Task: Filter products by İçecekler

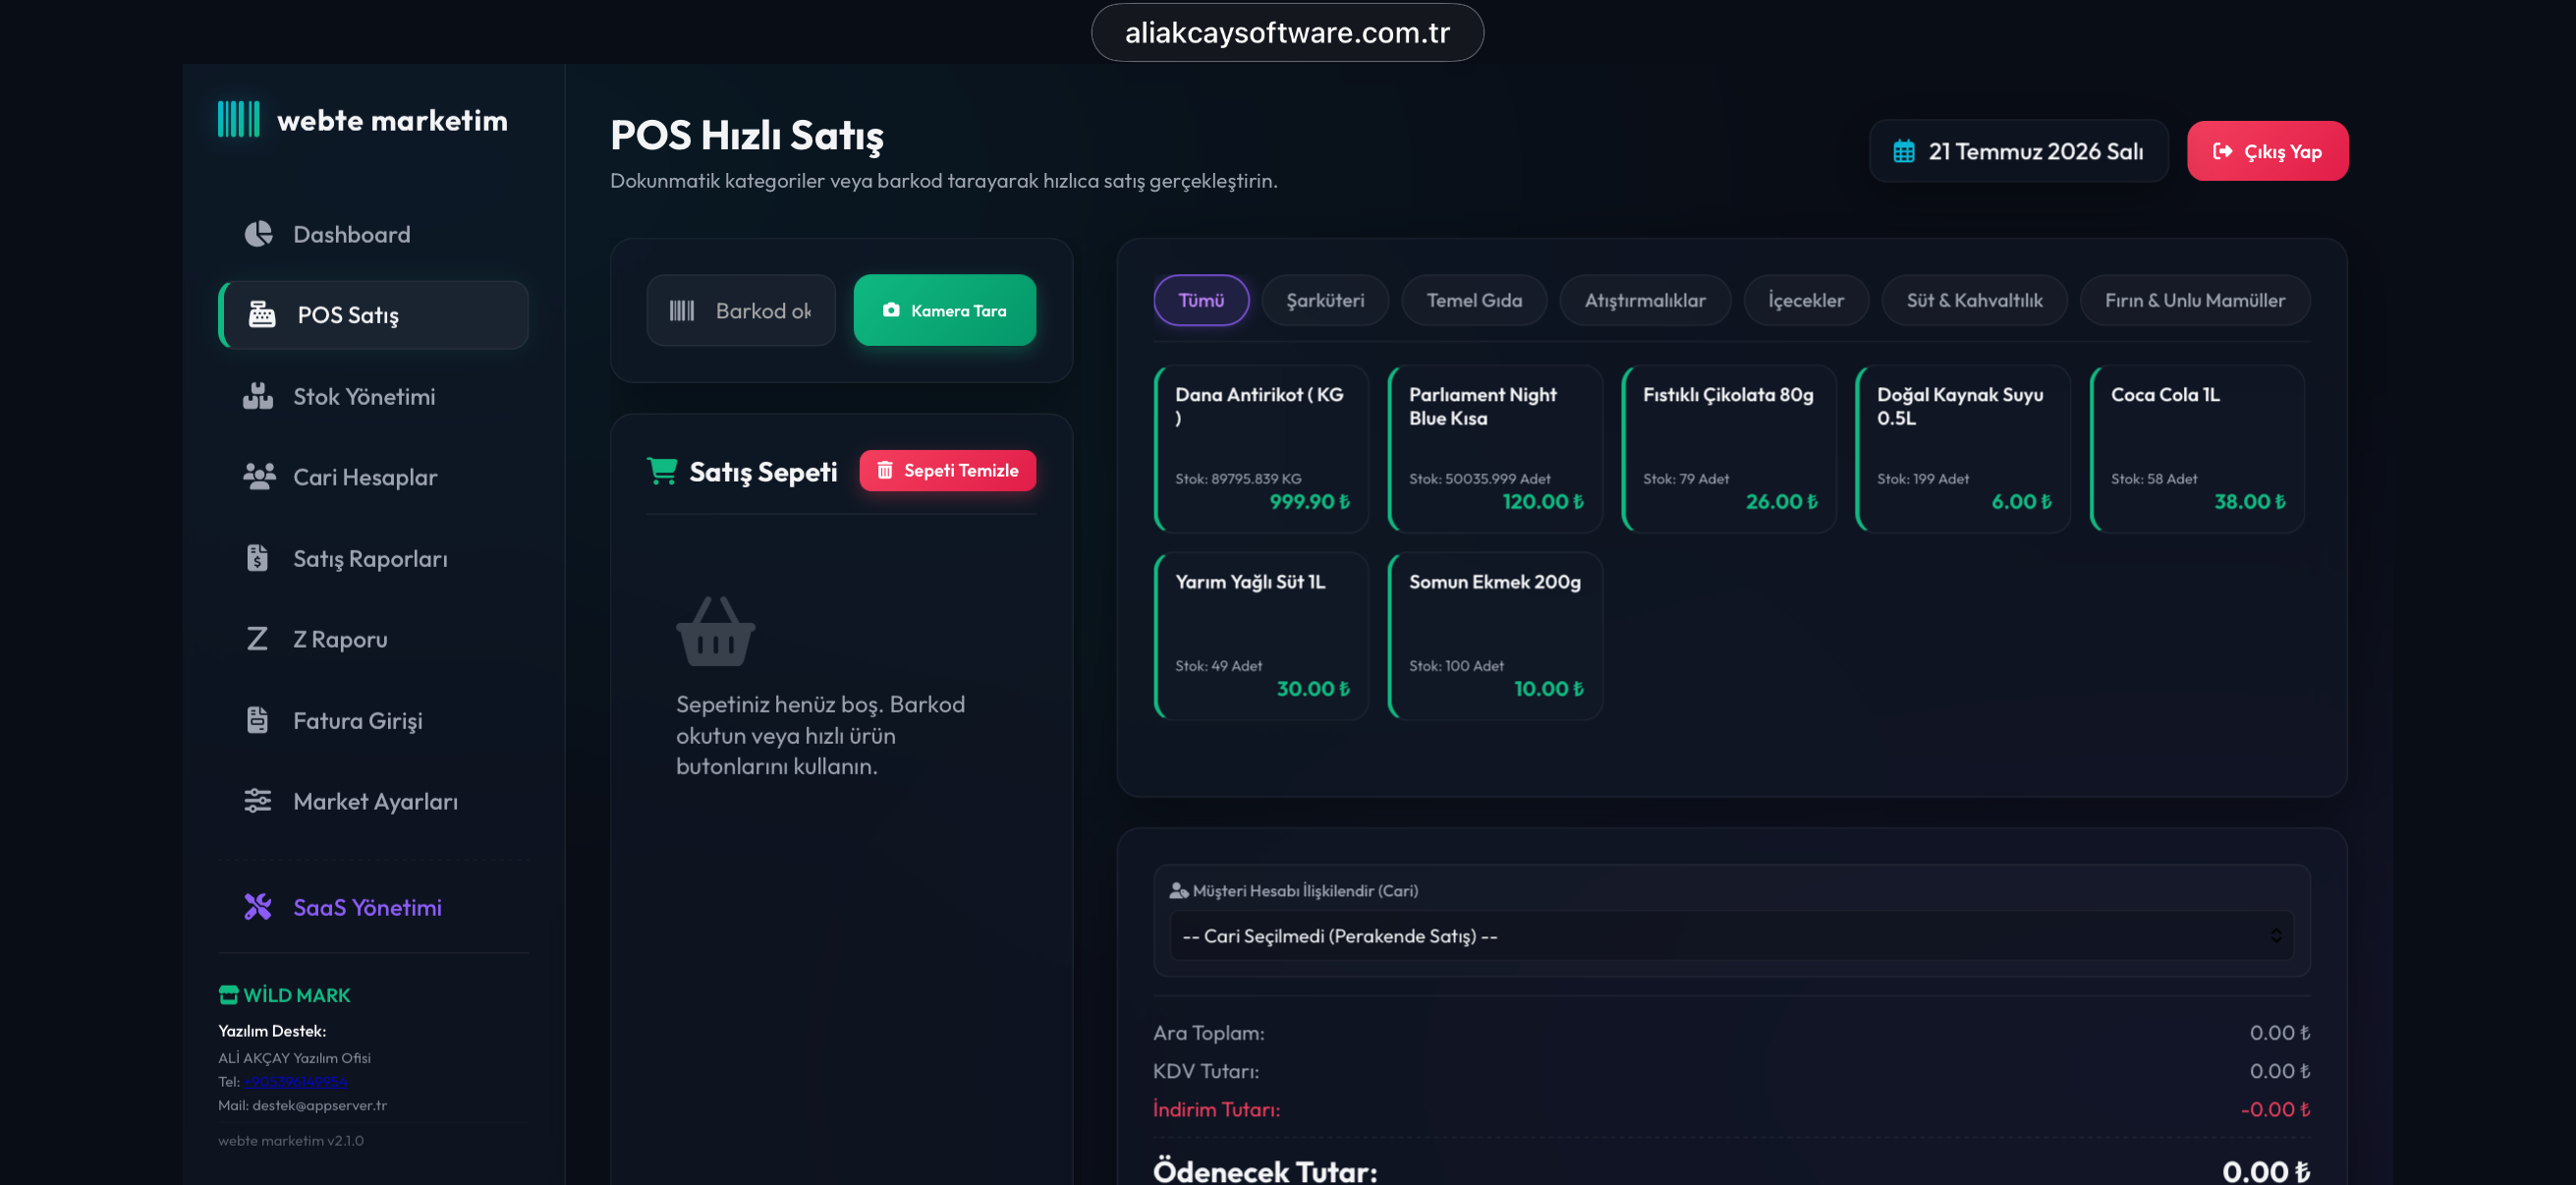Action: pos(1806,300)
